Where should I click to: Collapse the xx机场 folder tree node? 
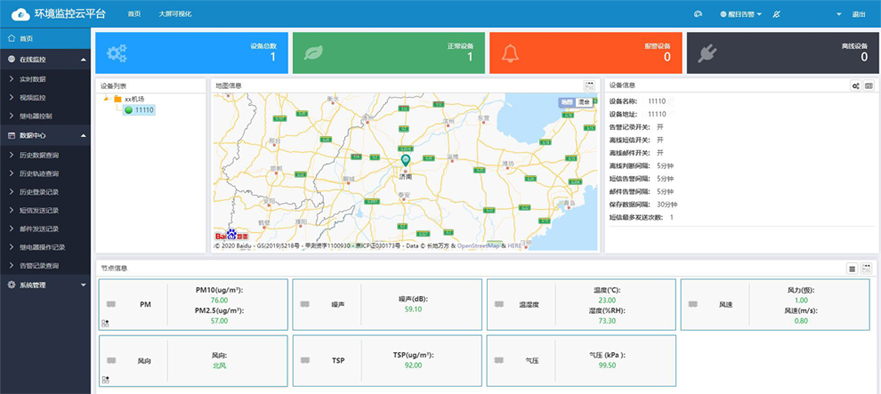coord(107,99)
